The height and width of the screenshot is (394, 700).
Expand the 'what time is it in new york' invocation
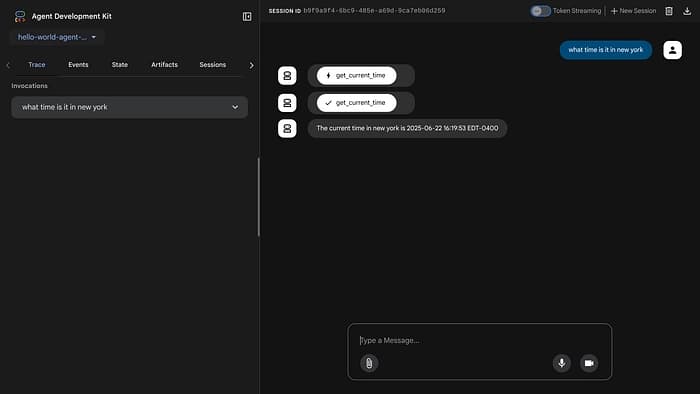tap(129, 107)
